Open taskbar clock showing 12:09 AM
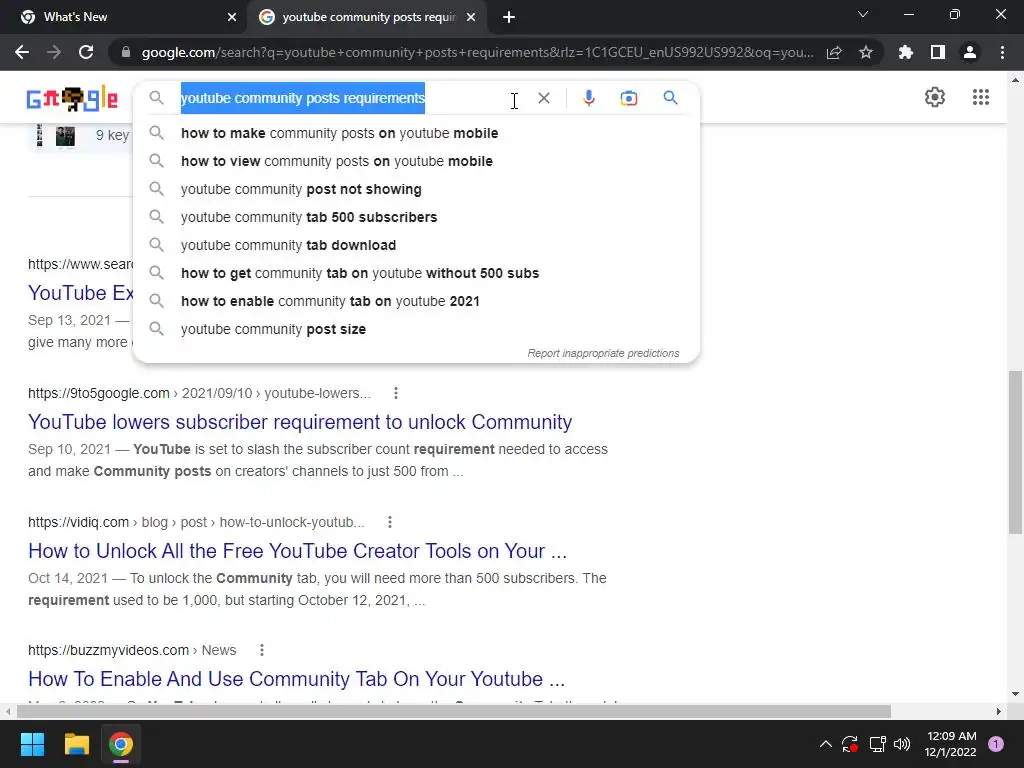The height and width of the screenshot is (768, 1024). click(x=951, y=744)
